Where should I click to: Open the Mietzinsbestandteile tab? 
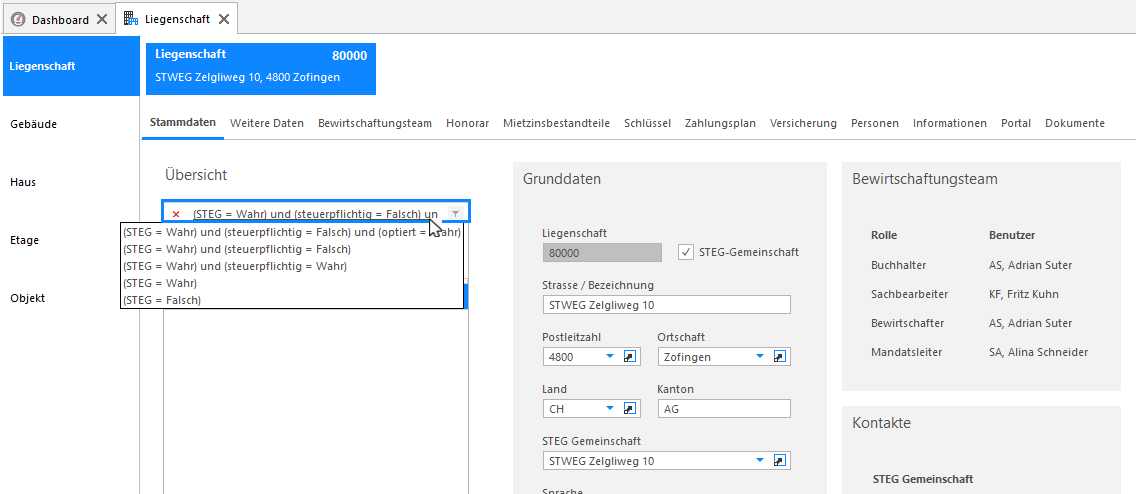tap(556, 123)
